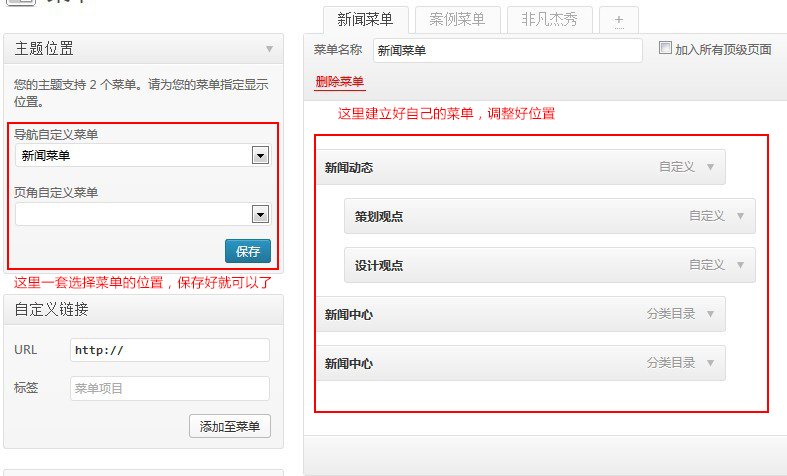787x476 pixels.
Task: Click the plus tab to add a menu
Action: [619, 19]
